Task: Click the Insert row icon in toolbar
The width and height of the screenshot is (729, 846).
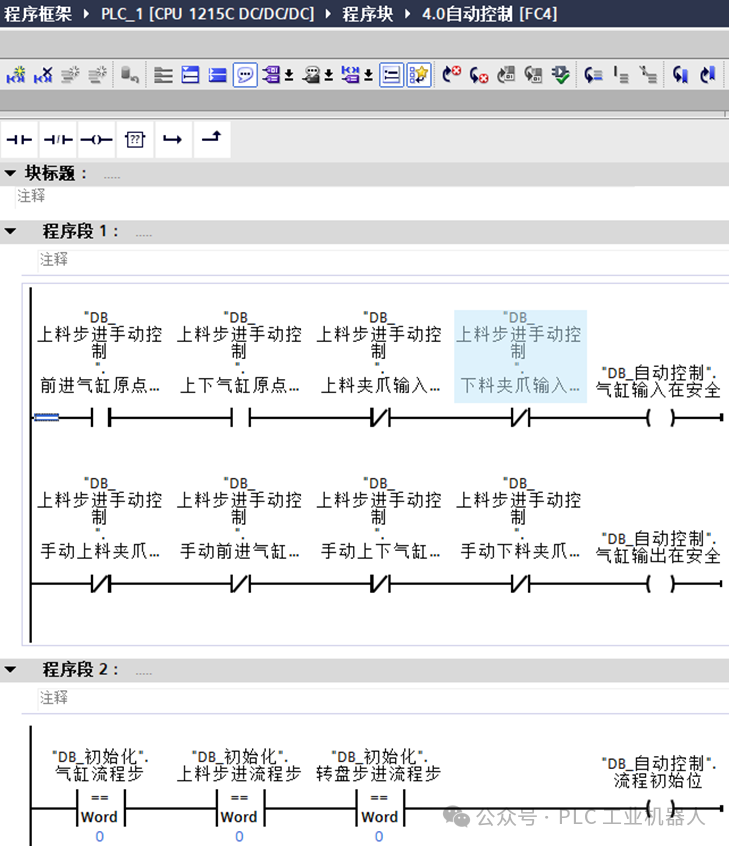Action: pyautogui.click(x=70, y=74)
